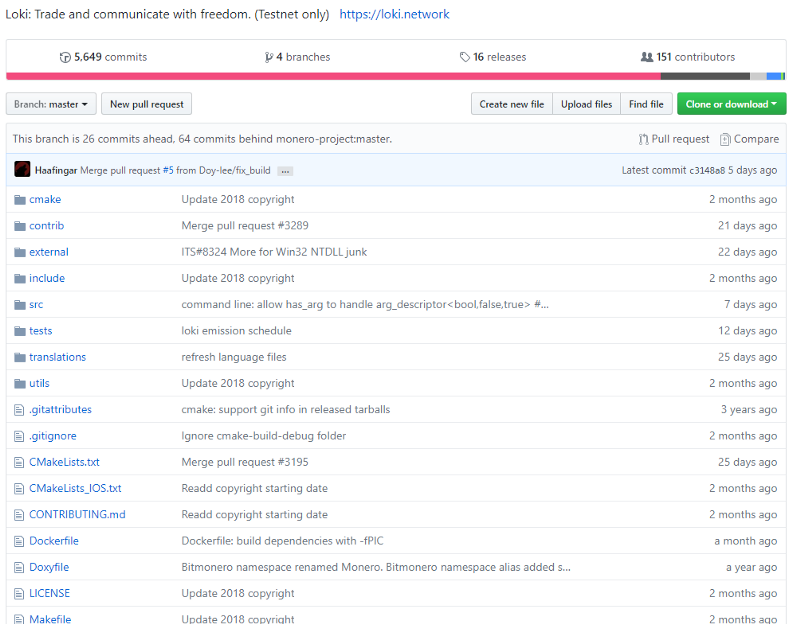Click the dark gray language bar segment

pos(705,77)
